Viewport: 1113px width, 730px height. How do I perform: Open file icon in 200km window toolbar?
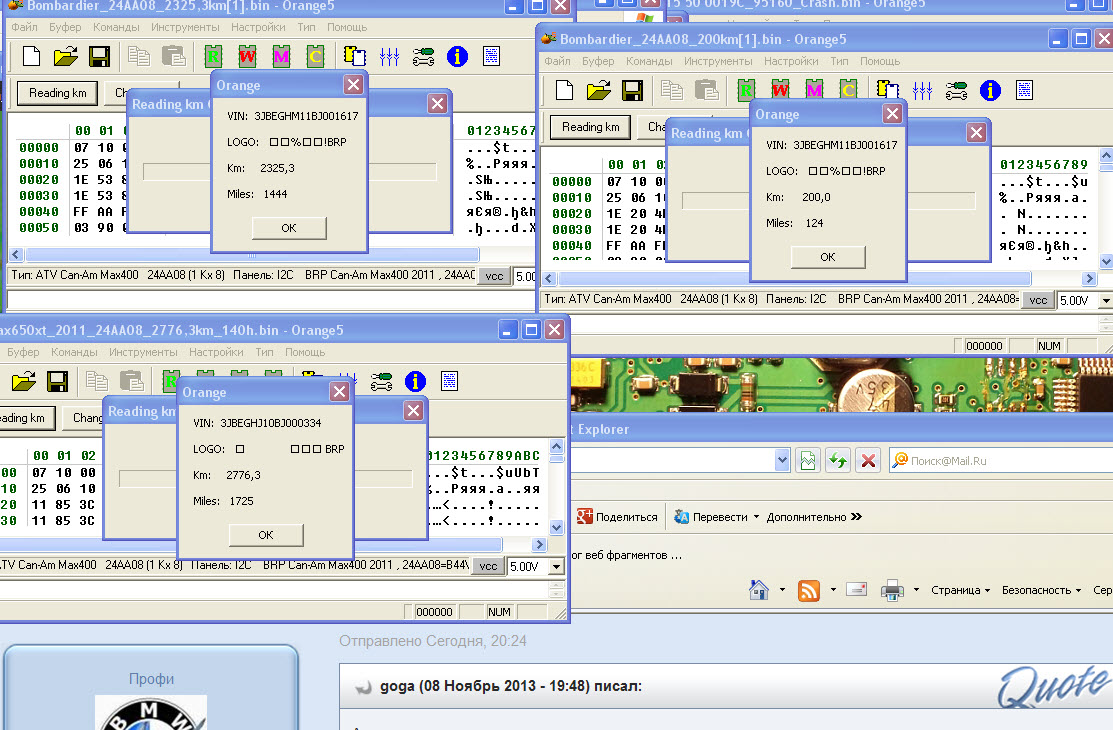(x=598, y=90)
